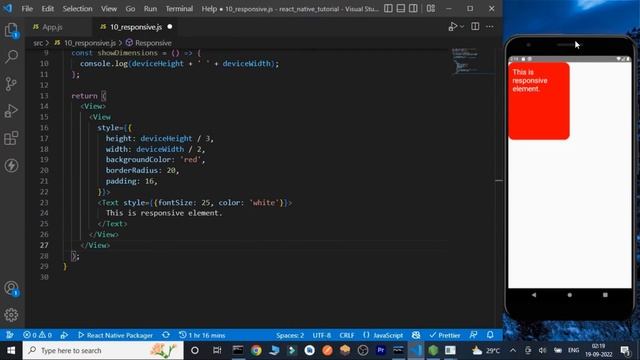This screenshot has width=640, height=360.
Task: Toggle the primary side bar layout icon
Action: tap(388, 8)
